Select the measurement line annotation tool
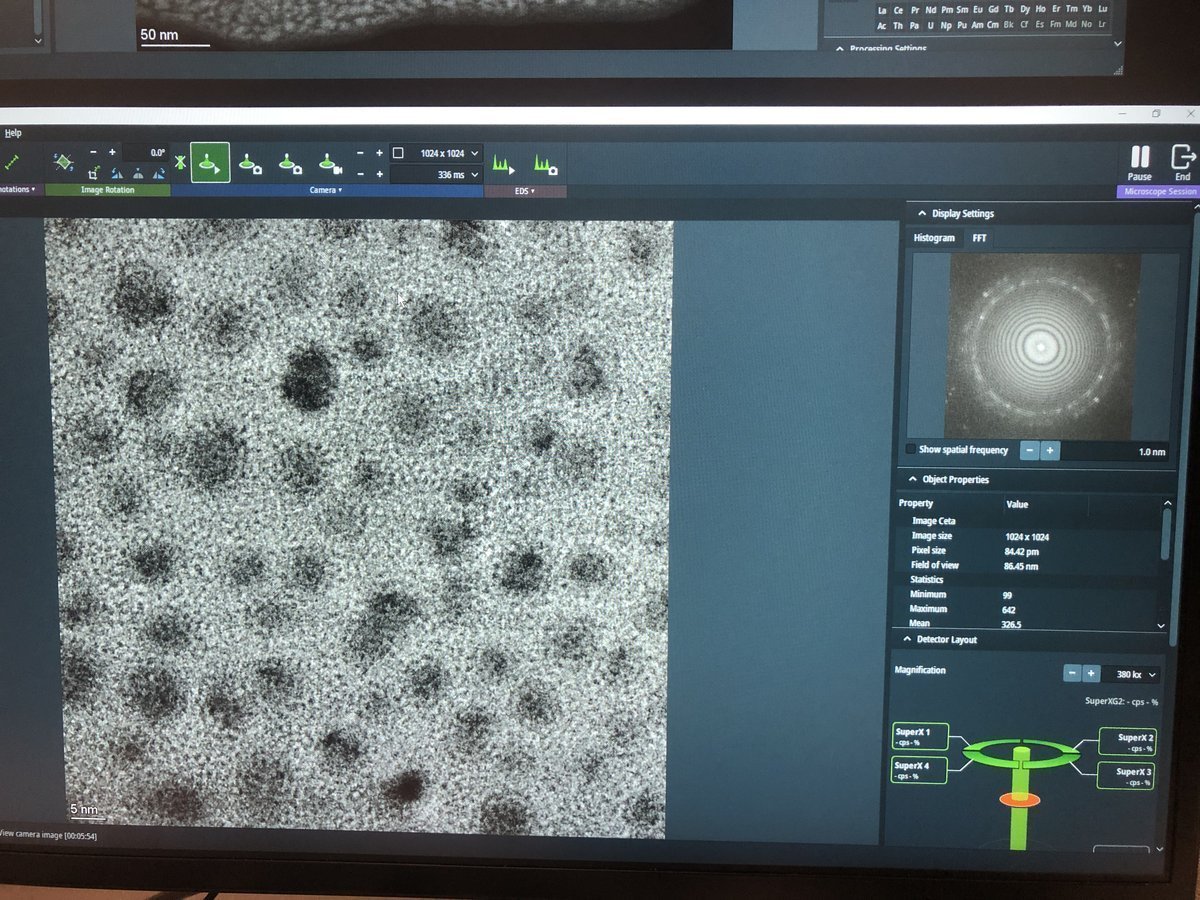Viewport: 1200px width, 900px height. tap(12, 162)
